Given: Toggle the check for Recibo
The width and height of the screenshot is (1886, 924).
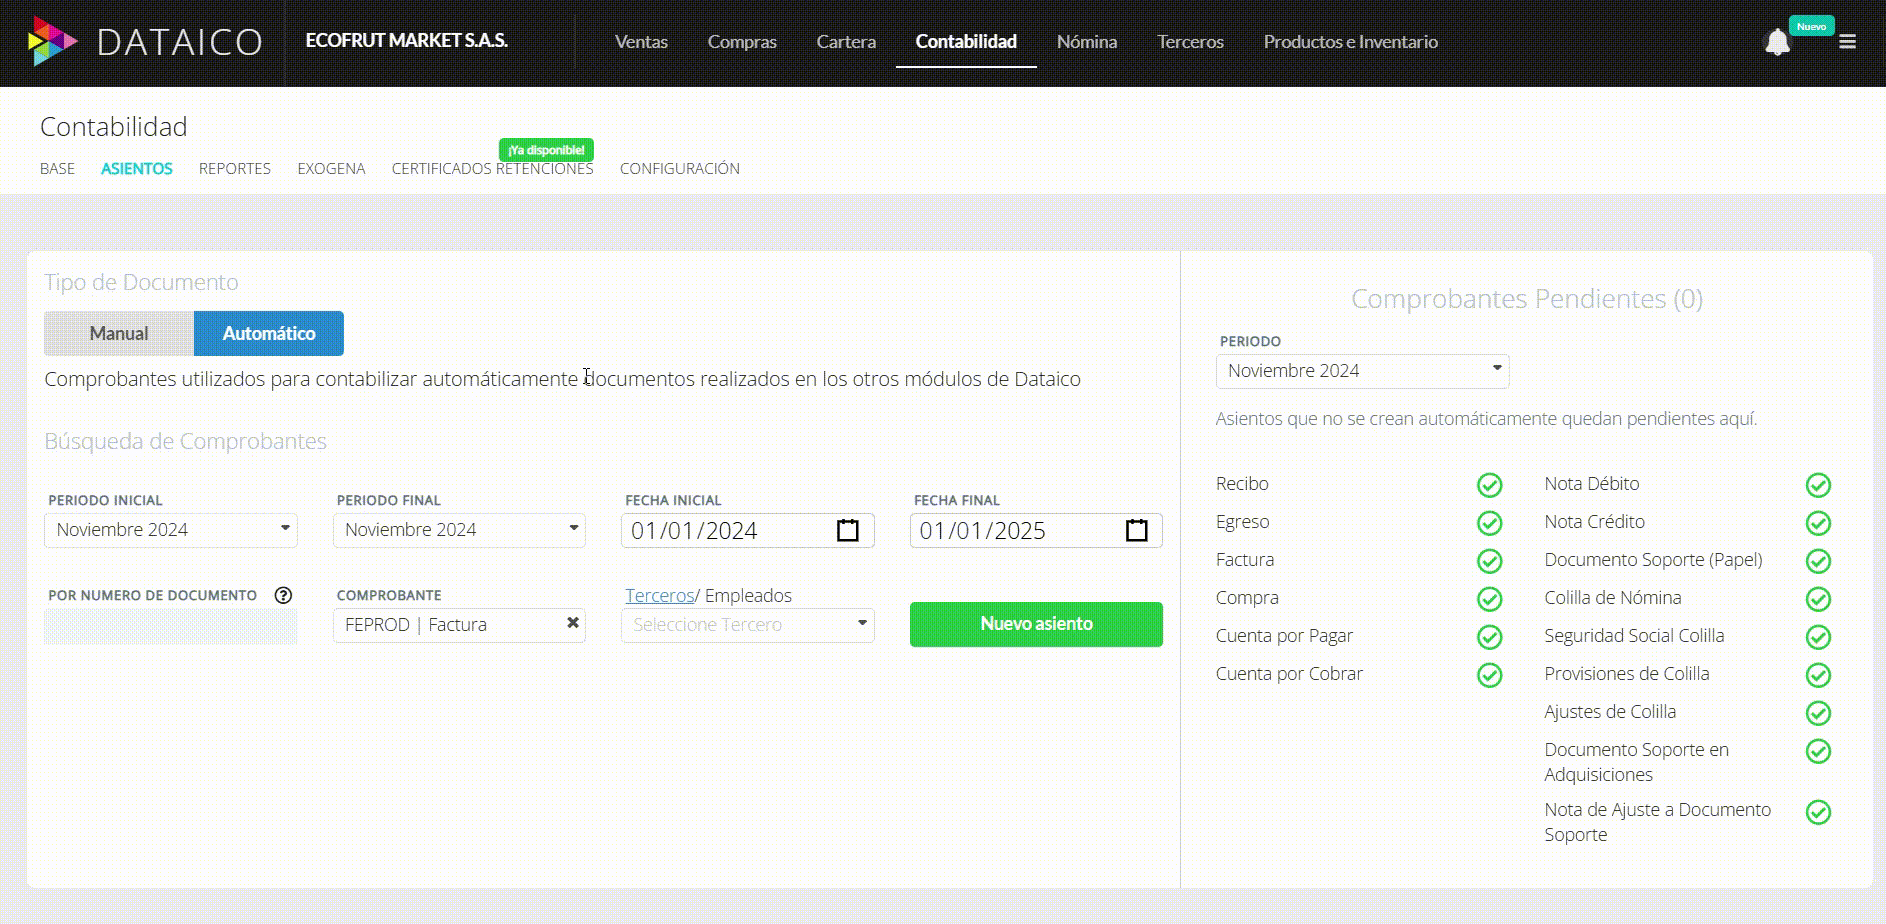Looking at the screenshot, I should coord(1489,484).
